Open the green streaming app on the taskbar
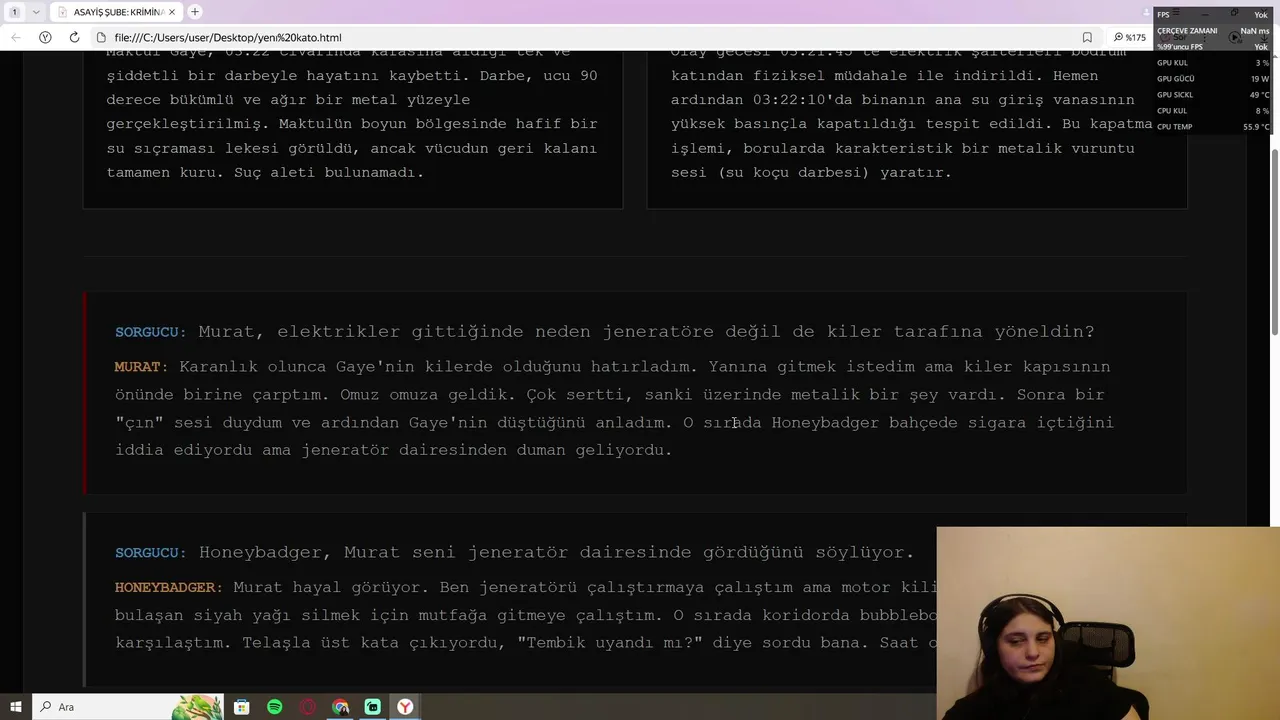 373,707
